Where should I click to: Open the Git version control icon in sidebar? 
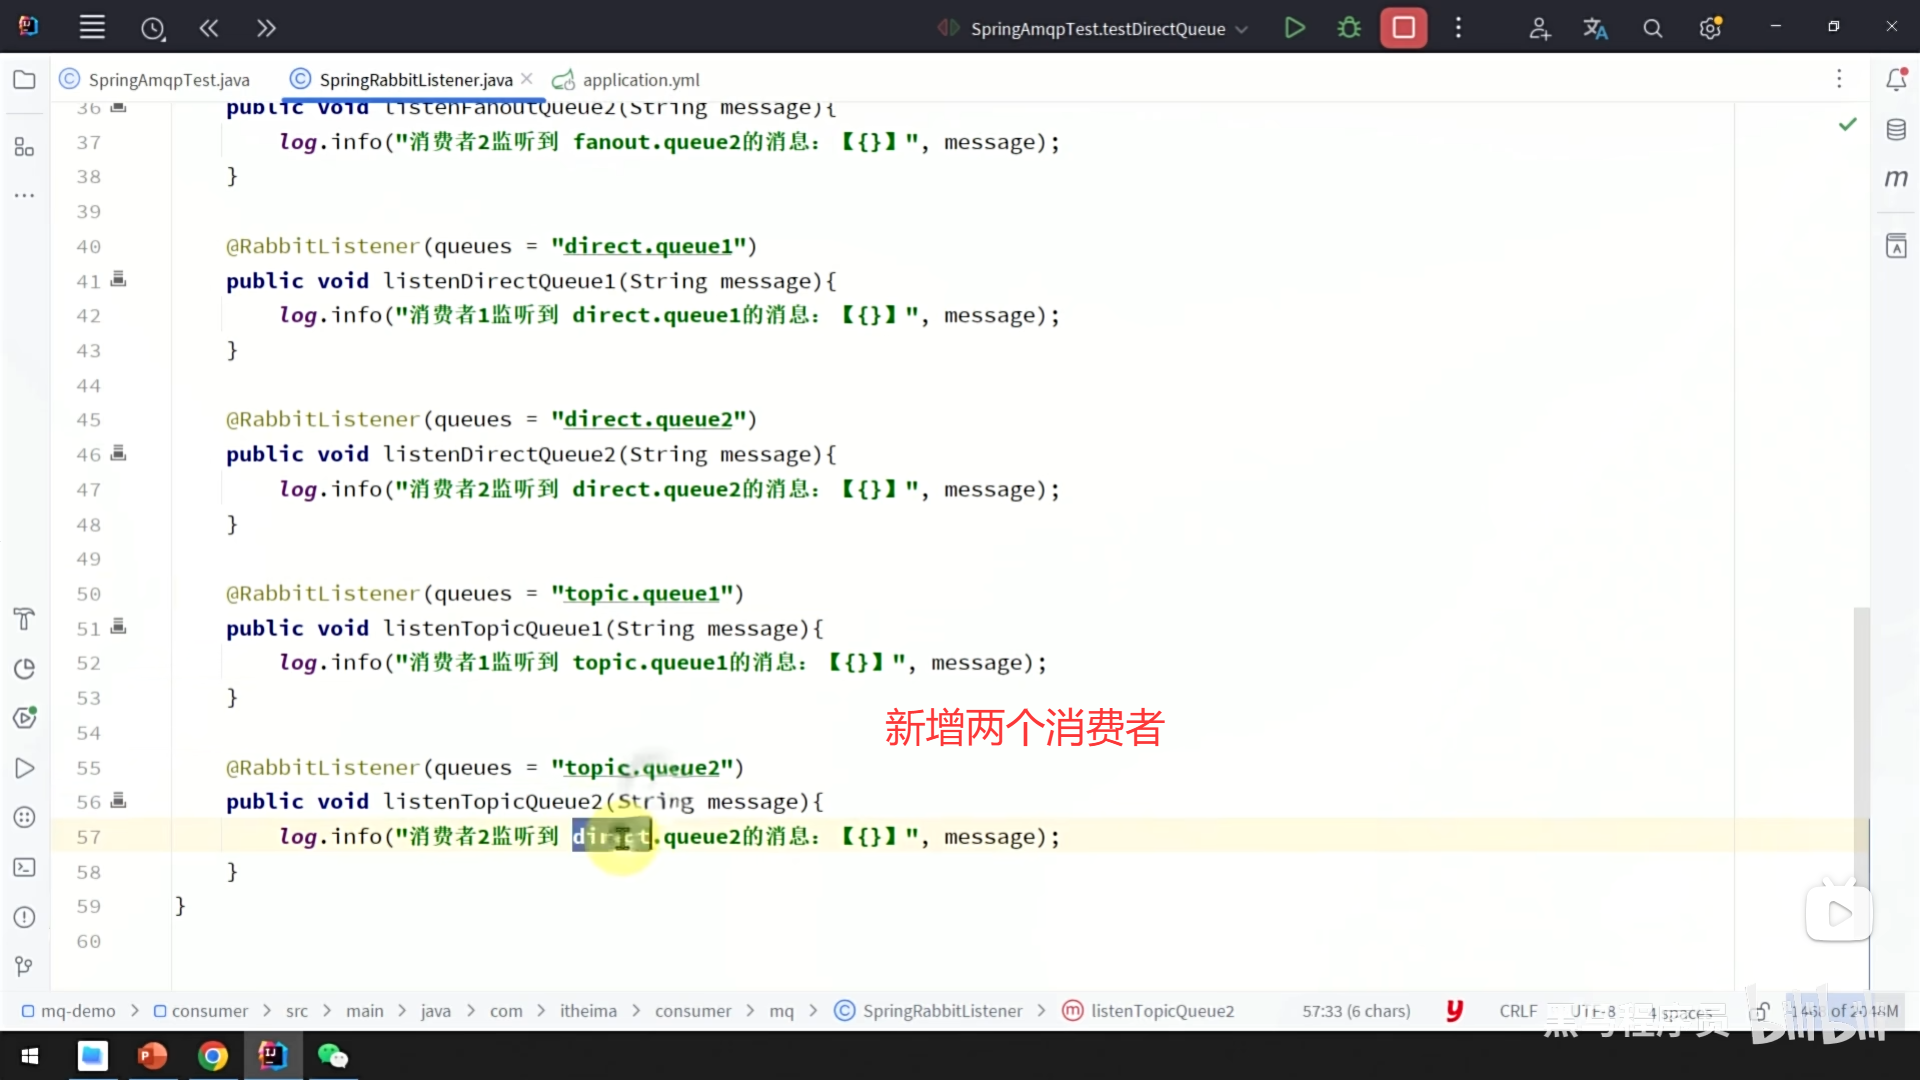coord(24,966)
